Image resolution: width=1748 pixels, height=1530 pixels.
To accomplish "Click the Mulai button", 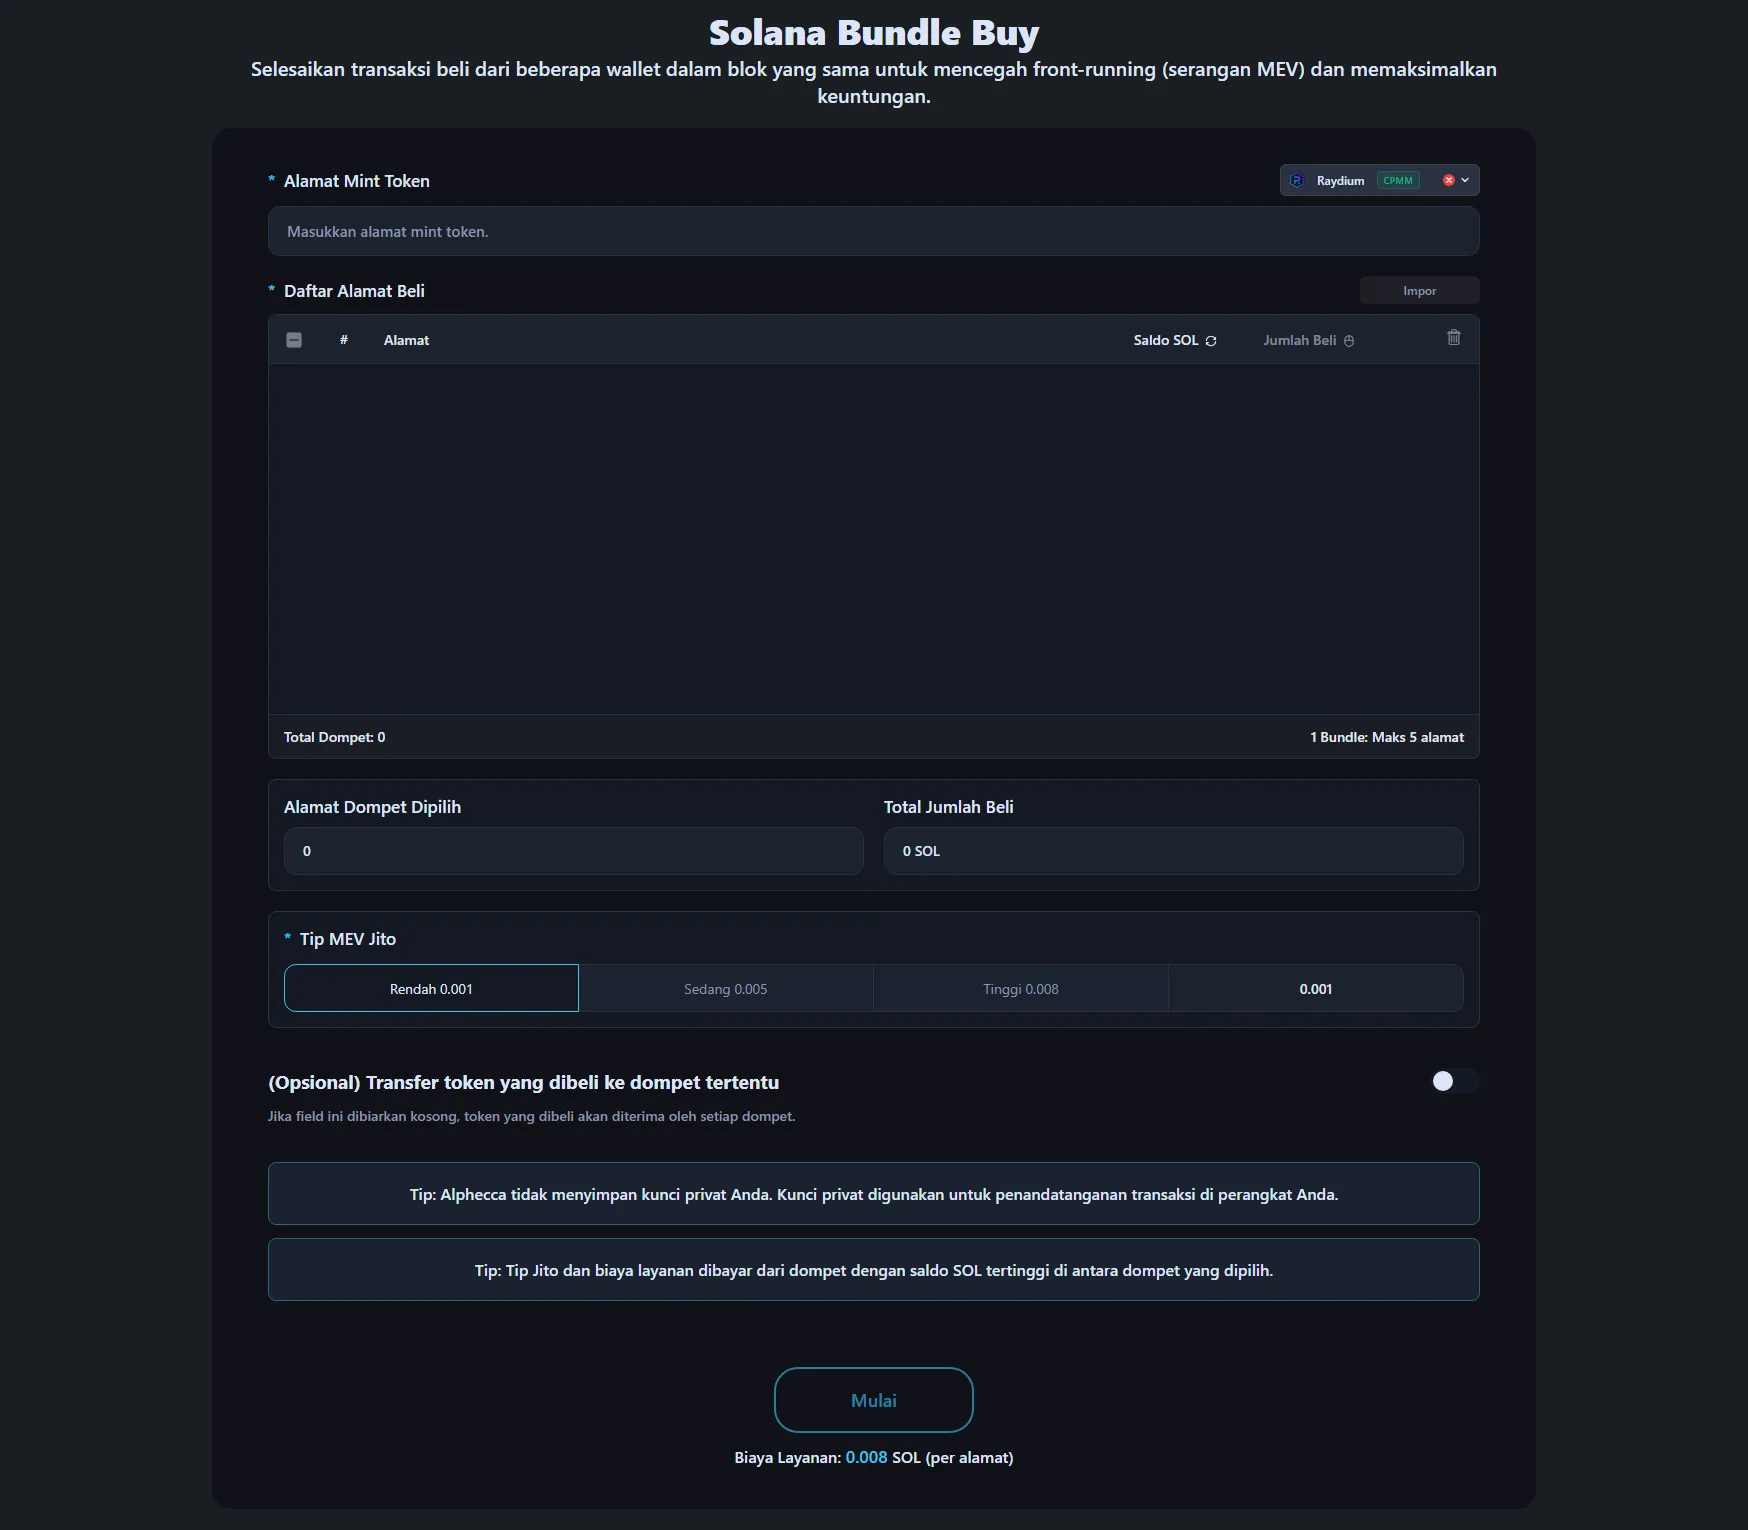I will coord(873,1400).
